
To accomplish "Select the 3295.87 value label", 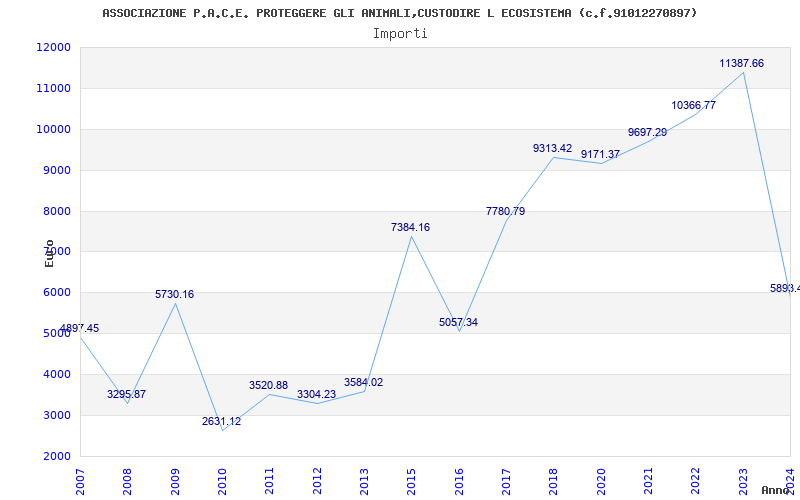I will pyautogui.click(x=127, y=394).
